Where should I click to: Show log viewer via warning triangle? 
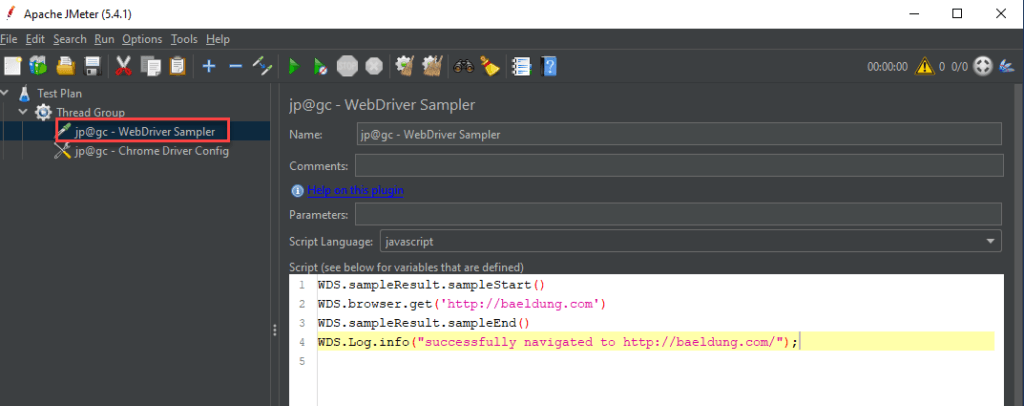tap(924, 66)
